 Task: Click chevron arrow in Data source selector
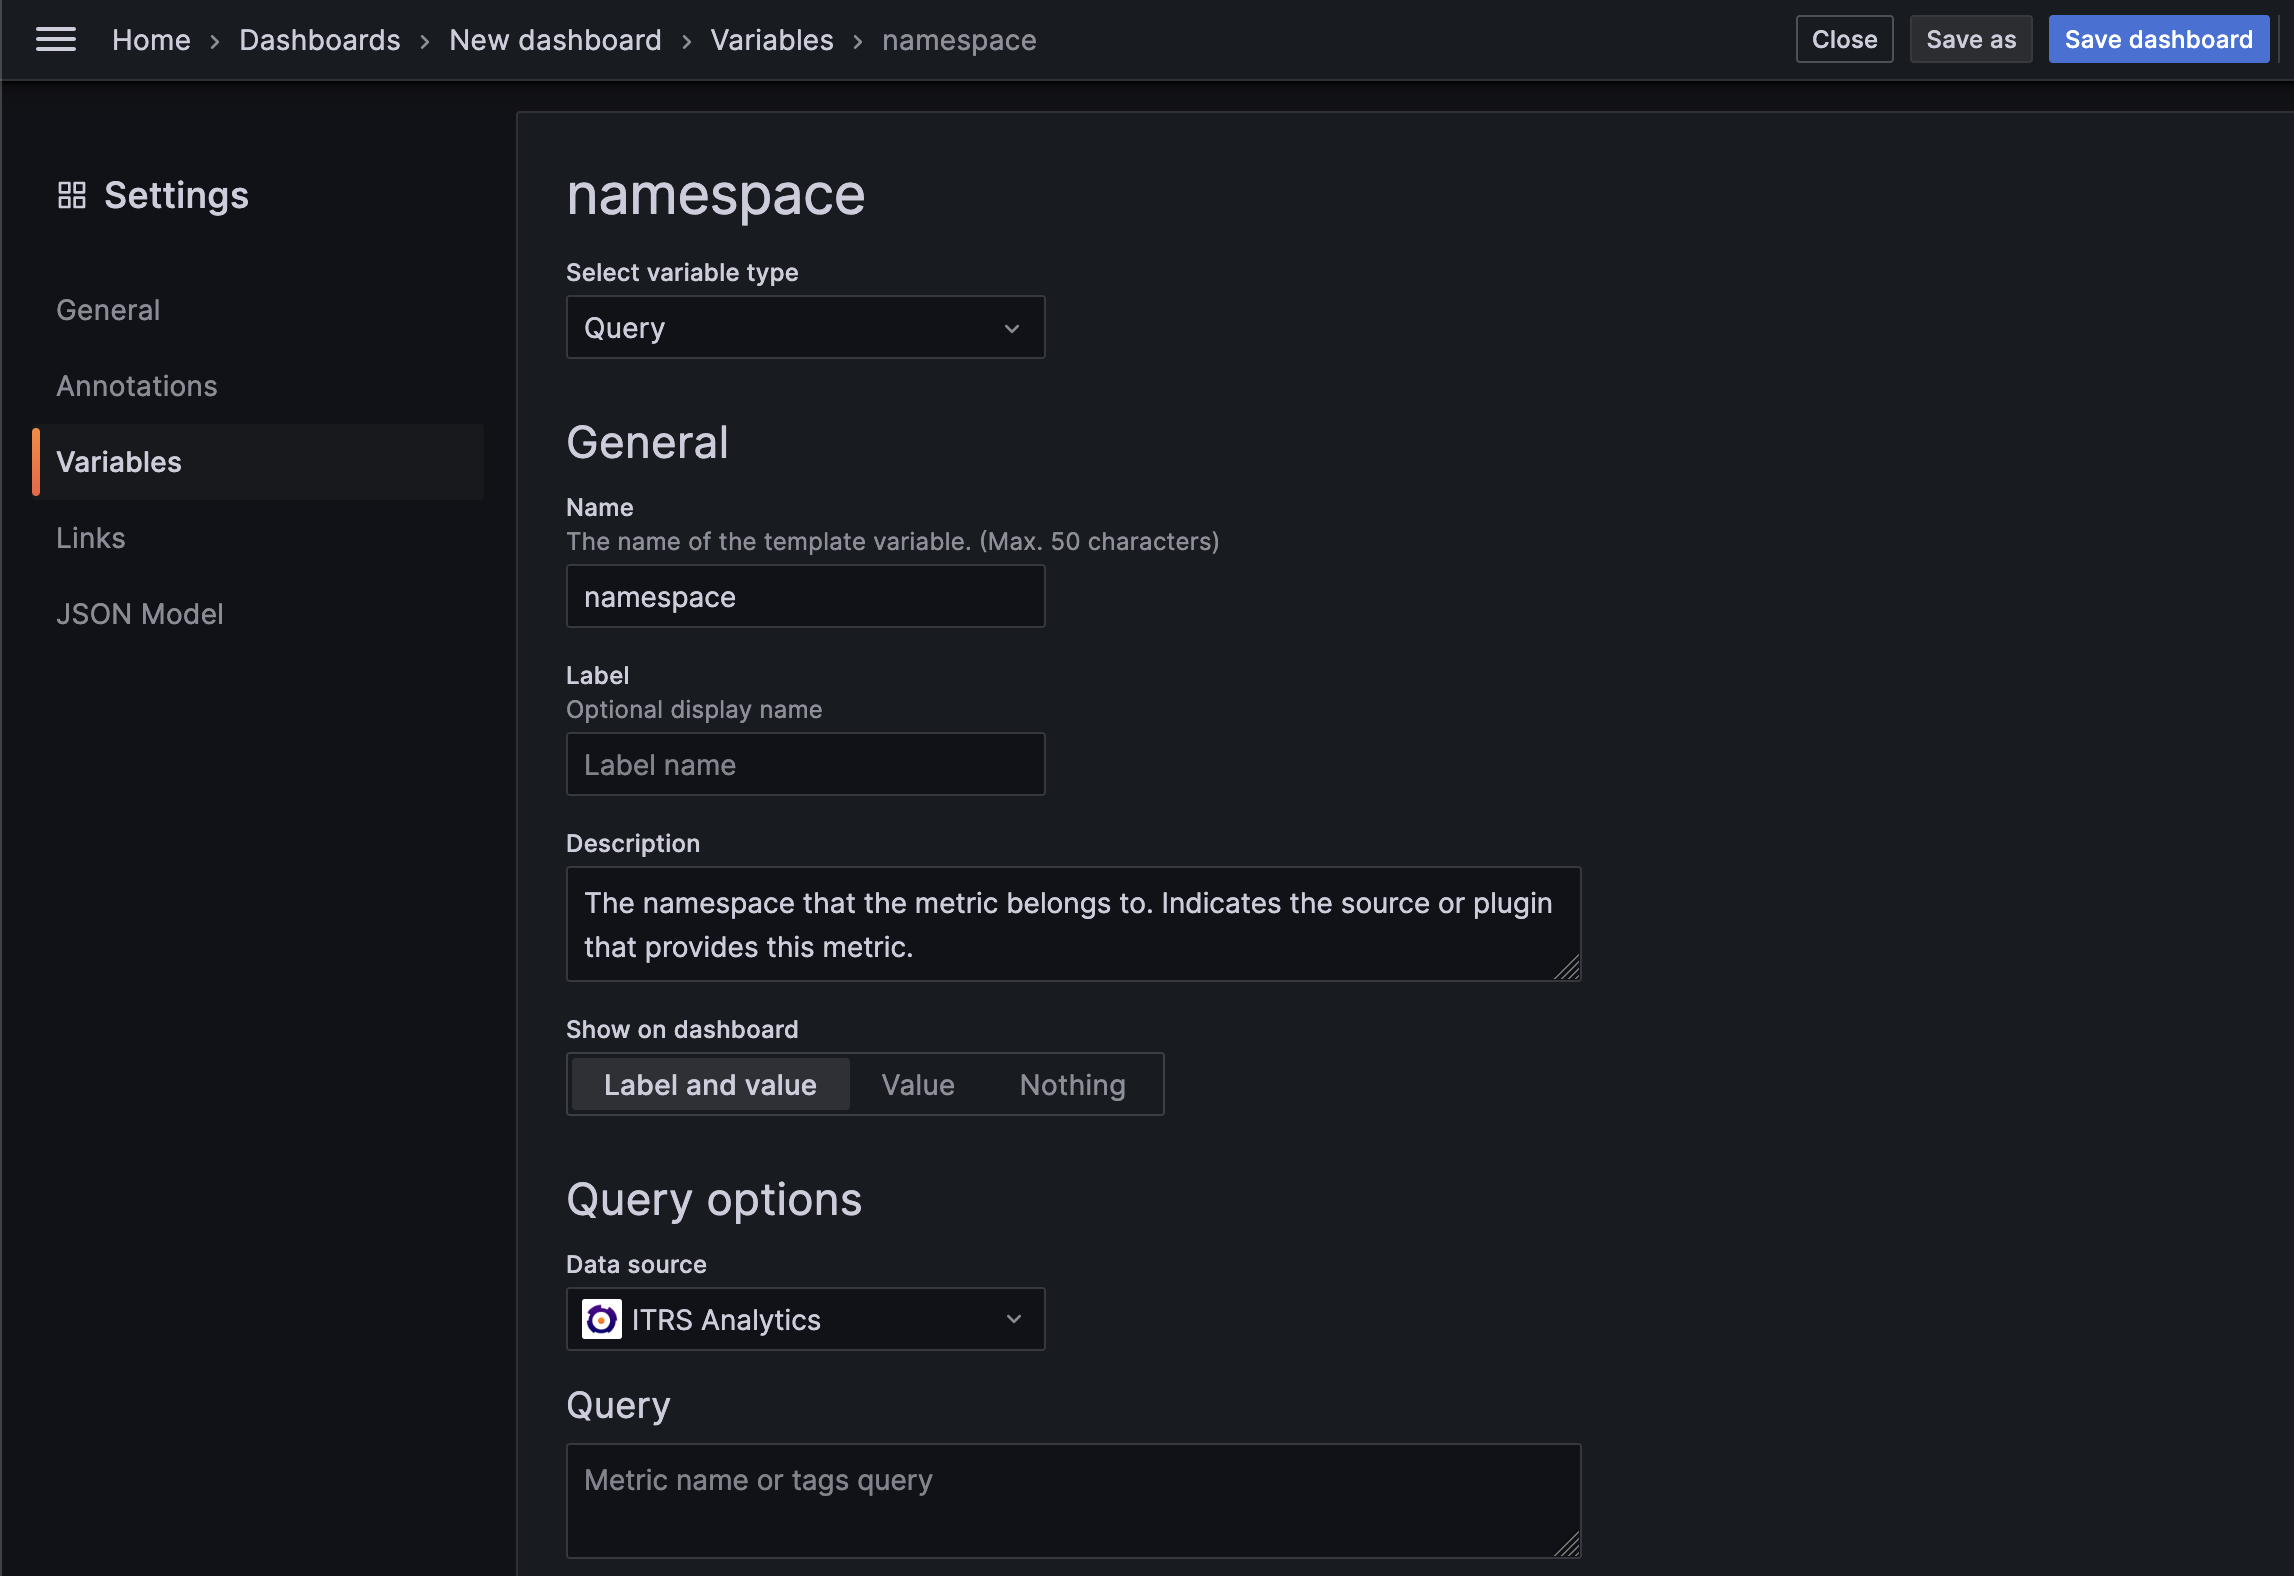[x=1014, y=1320]
